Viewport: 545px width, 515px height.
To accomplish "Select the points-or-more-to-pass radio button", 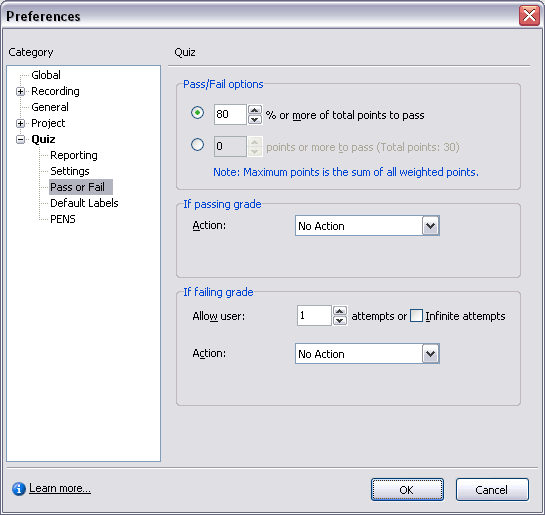I will coord(197,145).
